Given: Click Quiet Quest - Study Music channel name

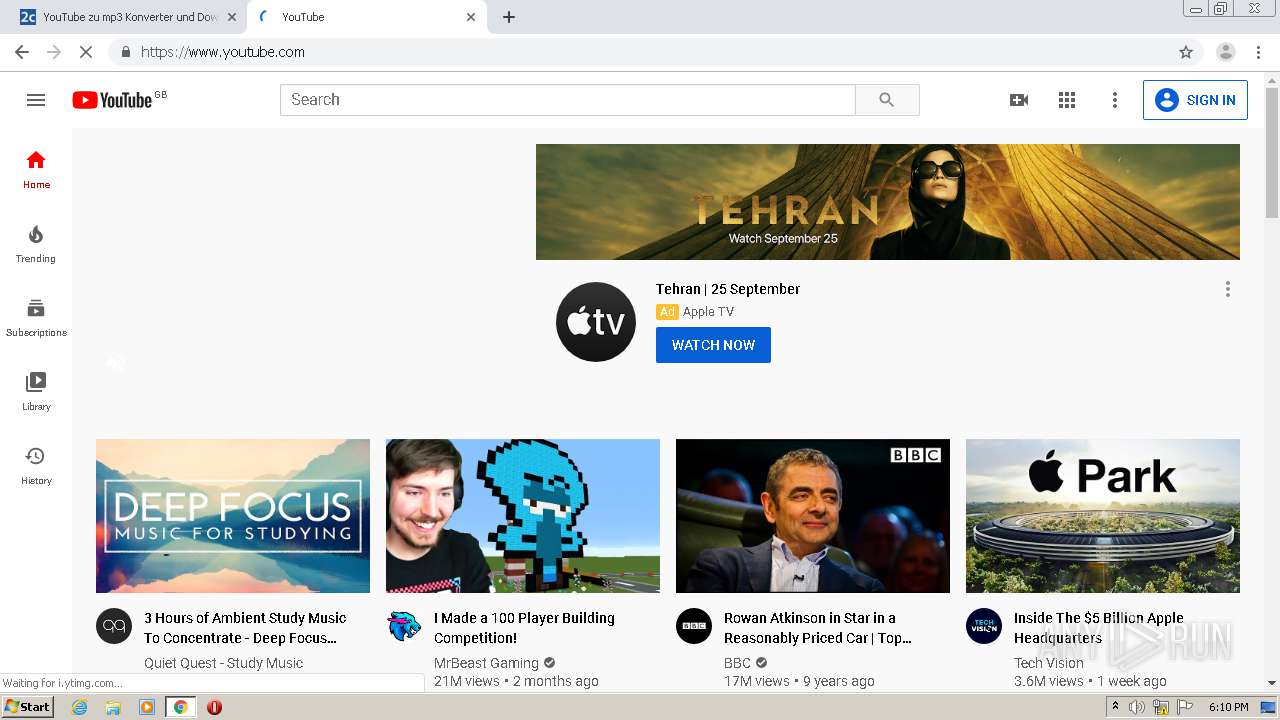Looking at the screenshot, I should (223, 663).
